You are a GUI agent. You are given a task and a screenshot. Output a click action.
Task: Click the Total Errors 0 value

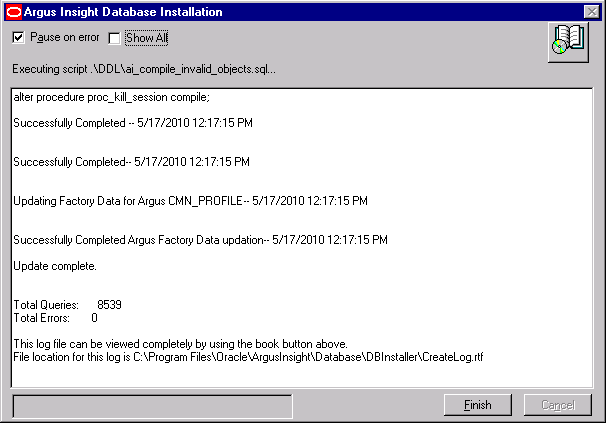[94, 318]
